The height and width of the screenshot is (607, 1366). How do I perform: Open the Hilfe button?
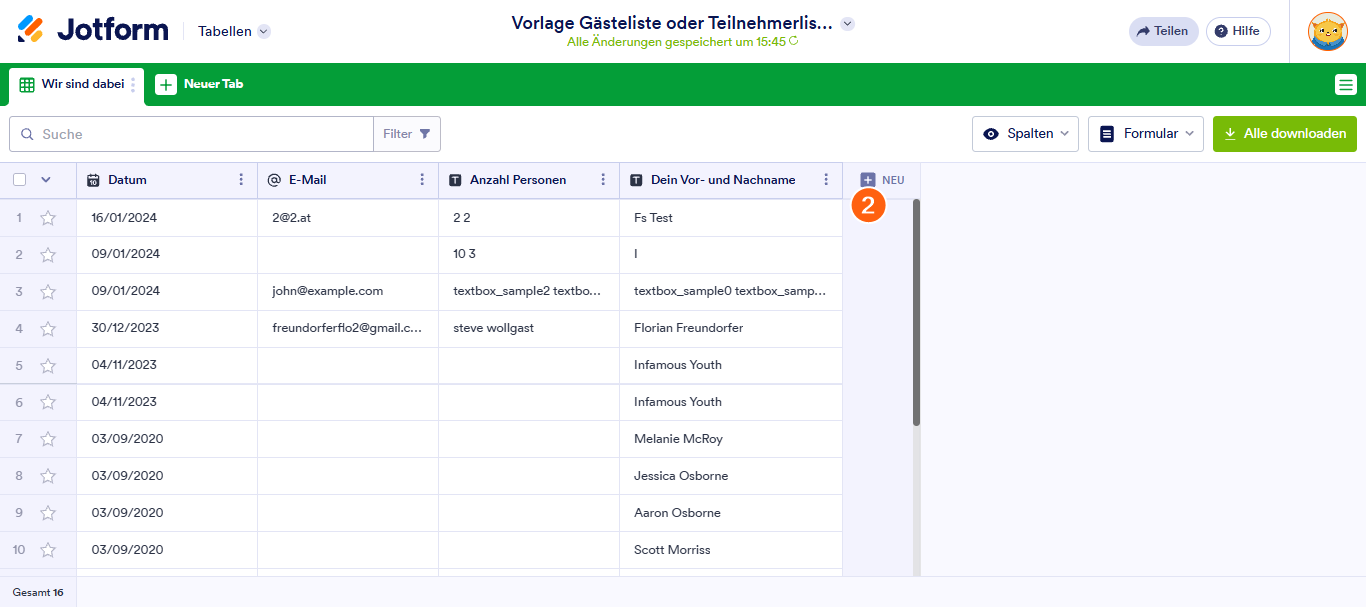[x=1238, y=31]
